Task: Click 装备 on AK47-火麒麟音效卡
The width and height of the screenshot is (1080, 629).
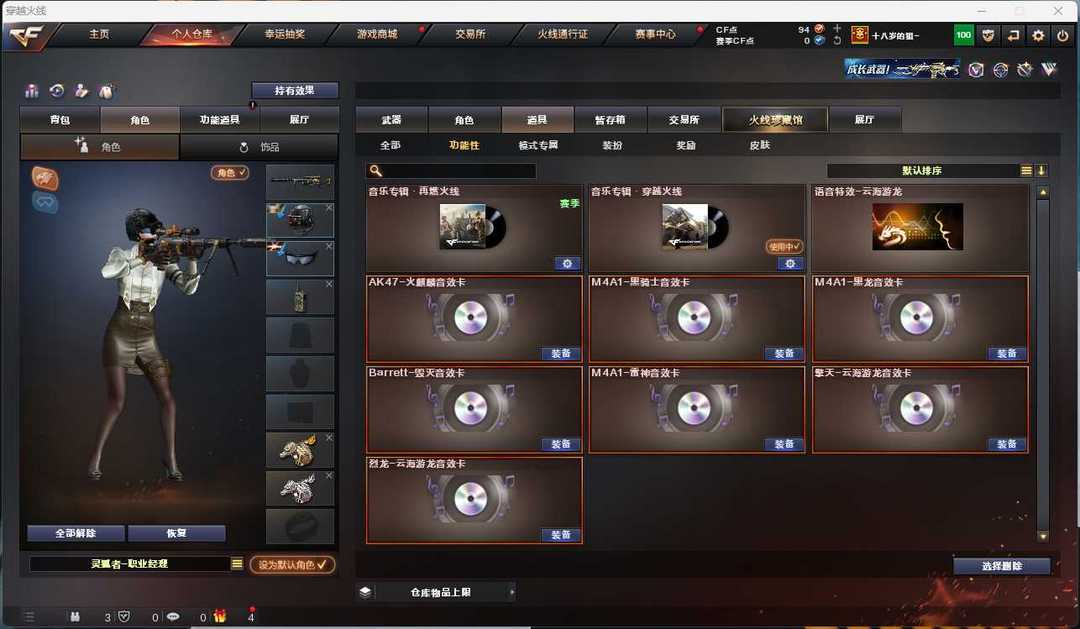Action: (x=561, y=353)
